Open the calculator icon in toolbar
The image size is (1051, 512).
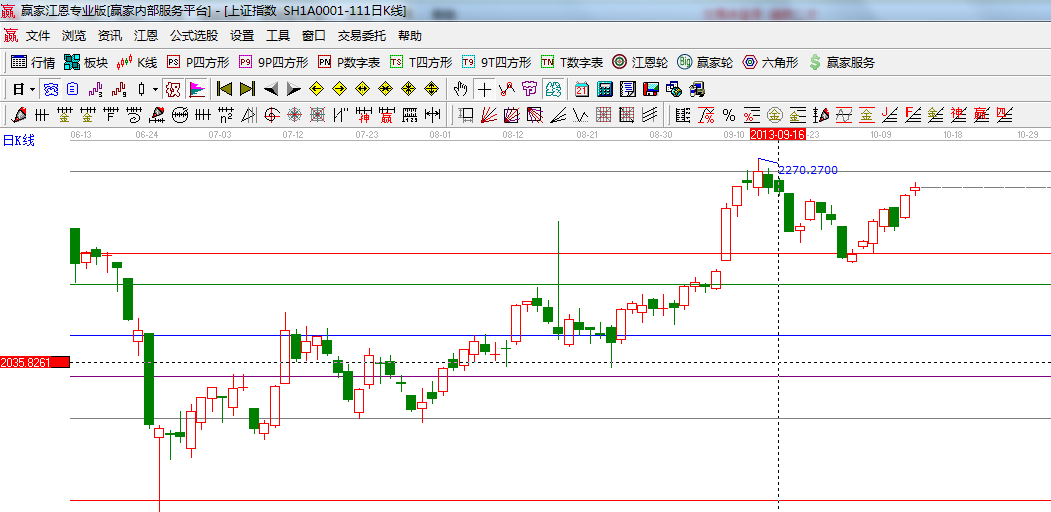click(603, 89)
